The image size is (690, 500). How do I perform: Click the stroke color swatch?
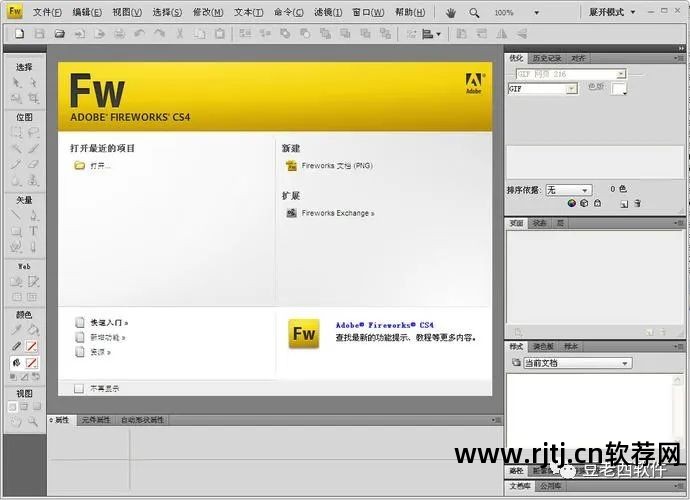coord(32,346)
